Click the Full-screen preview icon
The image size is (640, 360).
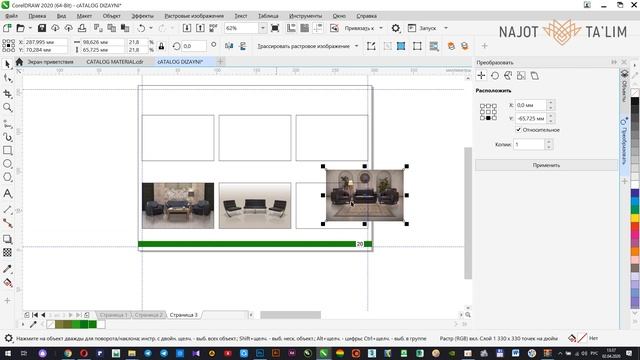click(x=275, y=28)
